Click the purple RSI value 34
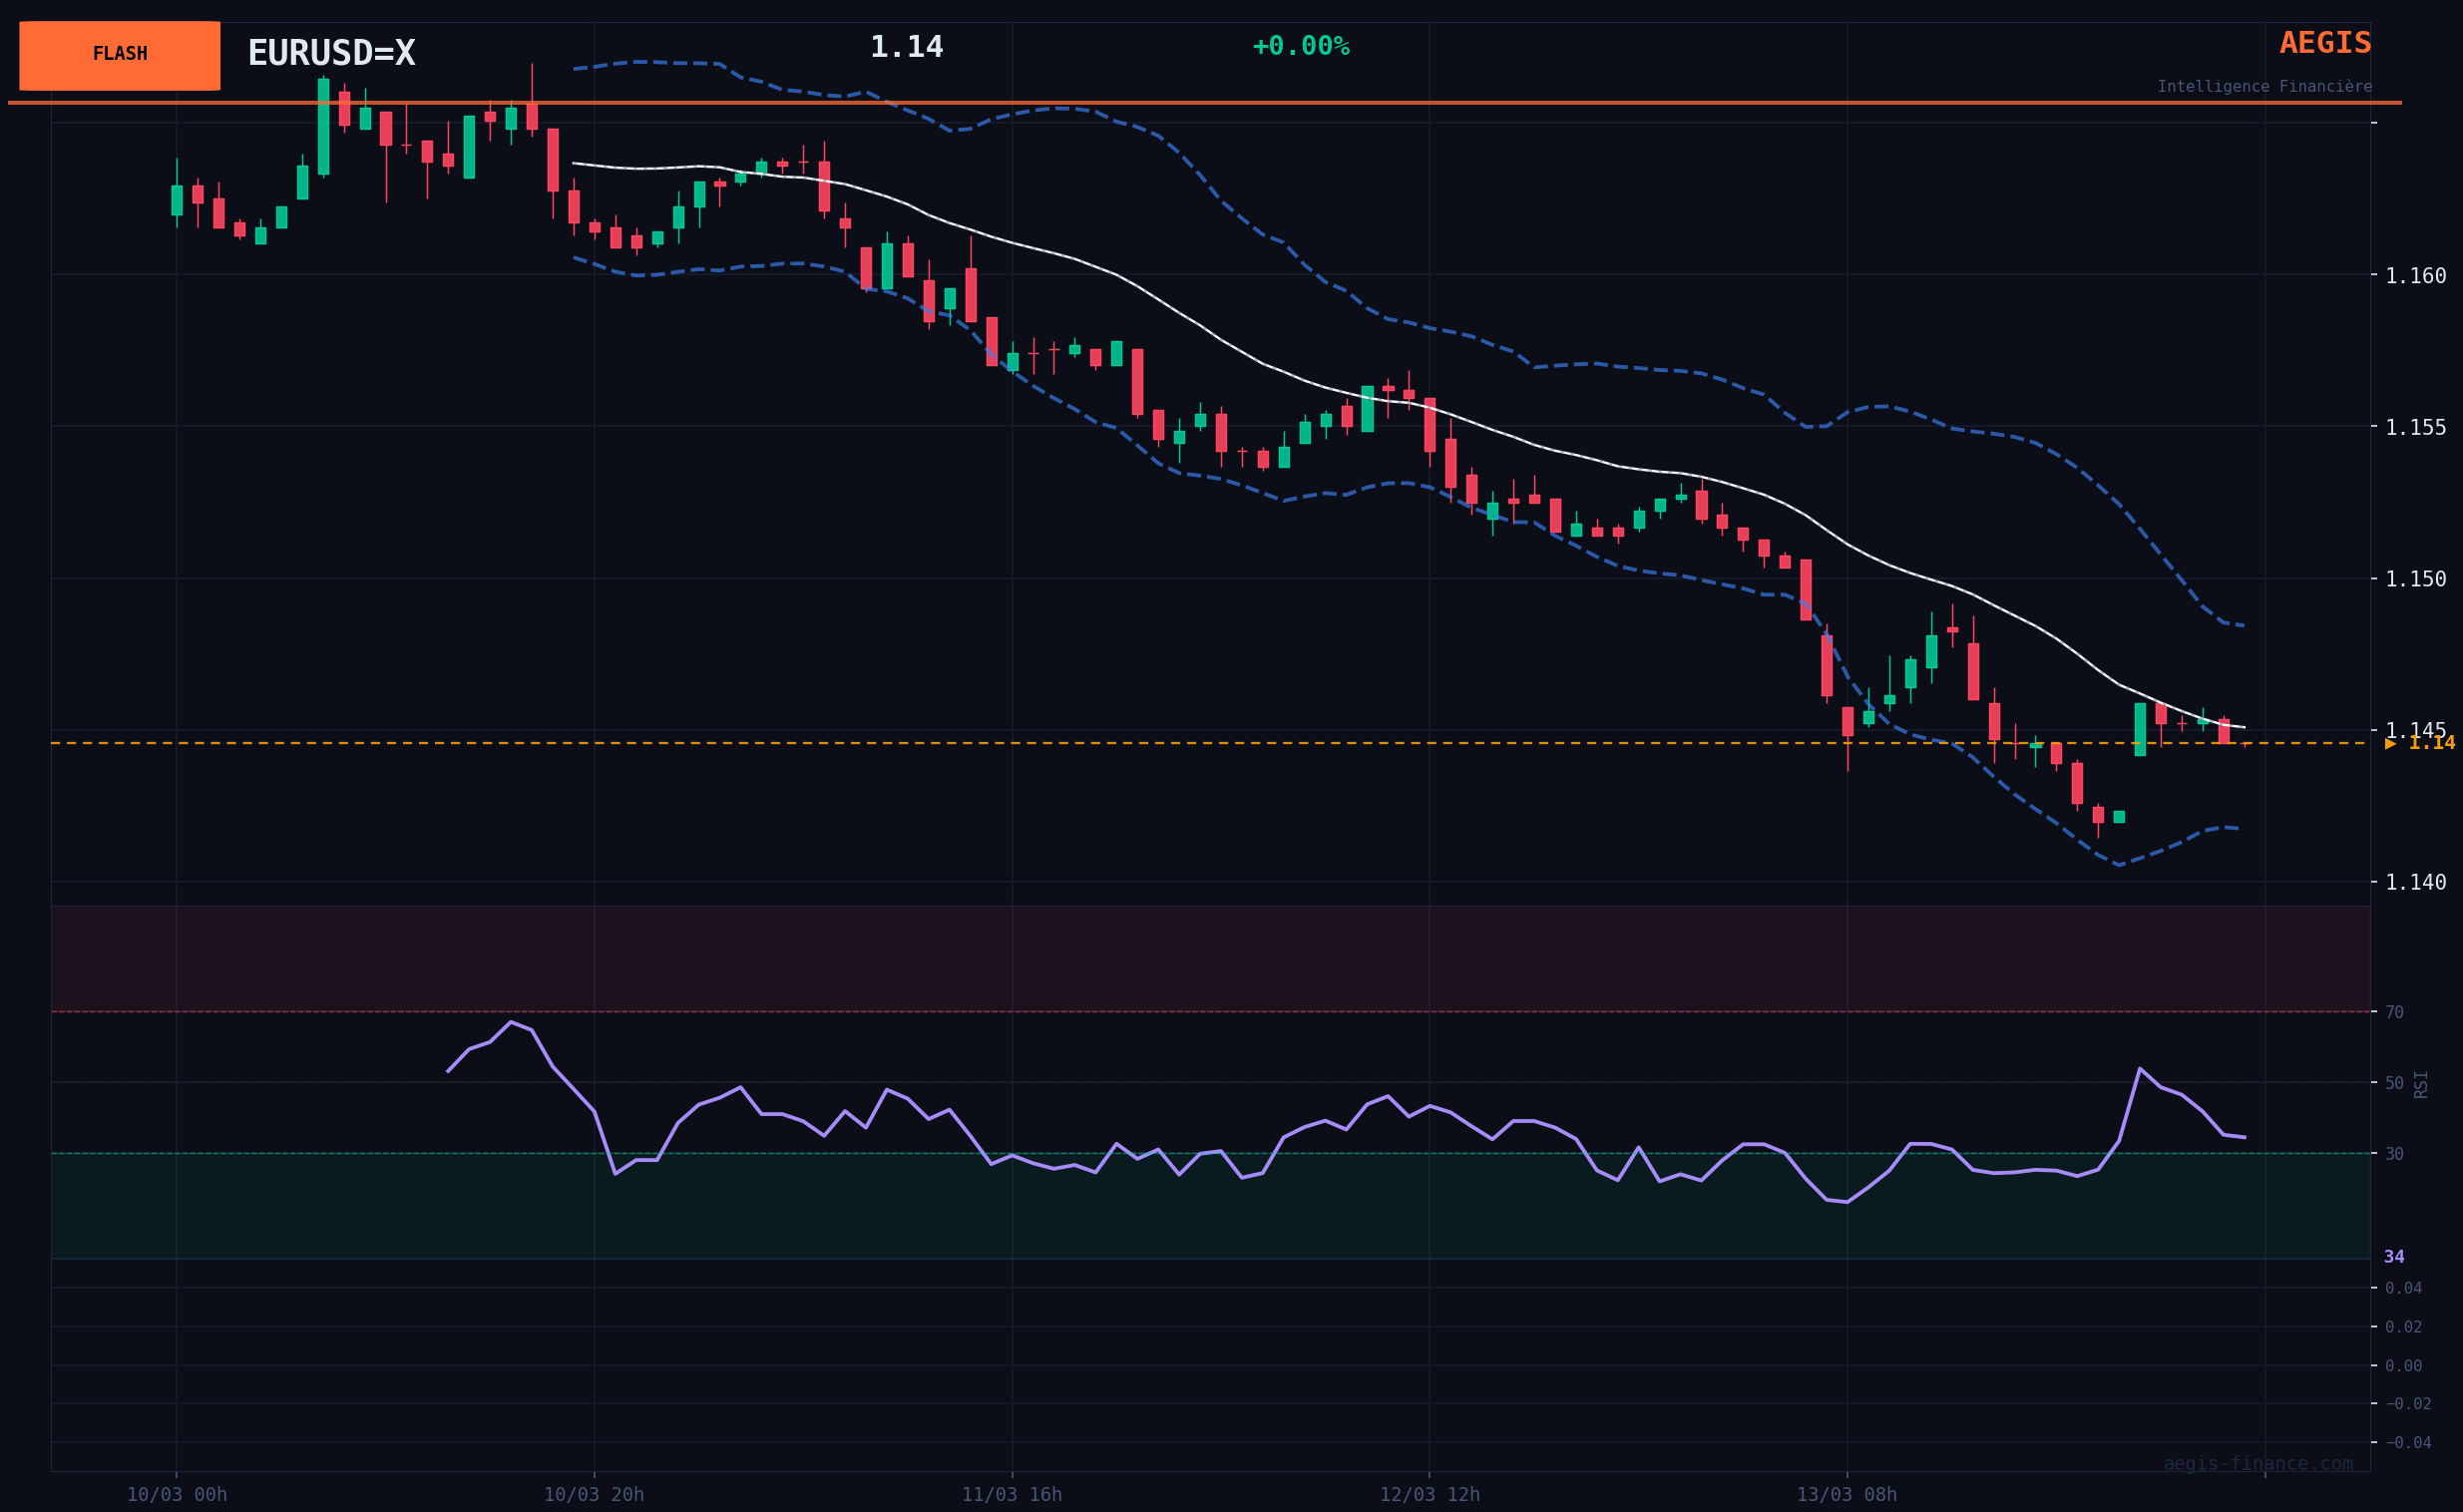 2393,1257
